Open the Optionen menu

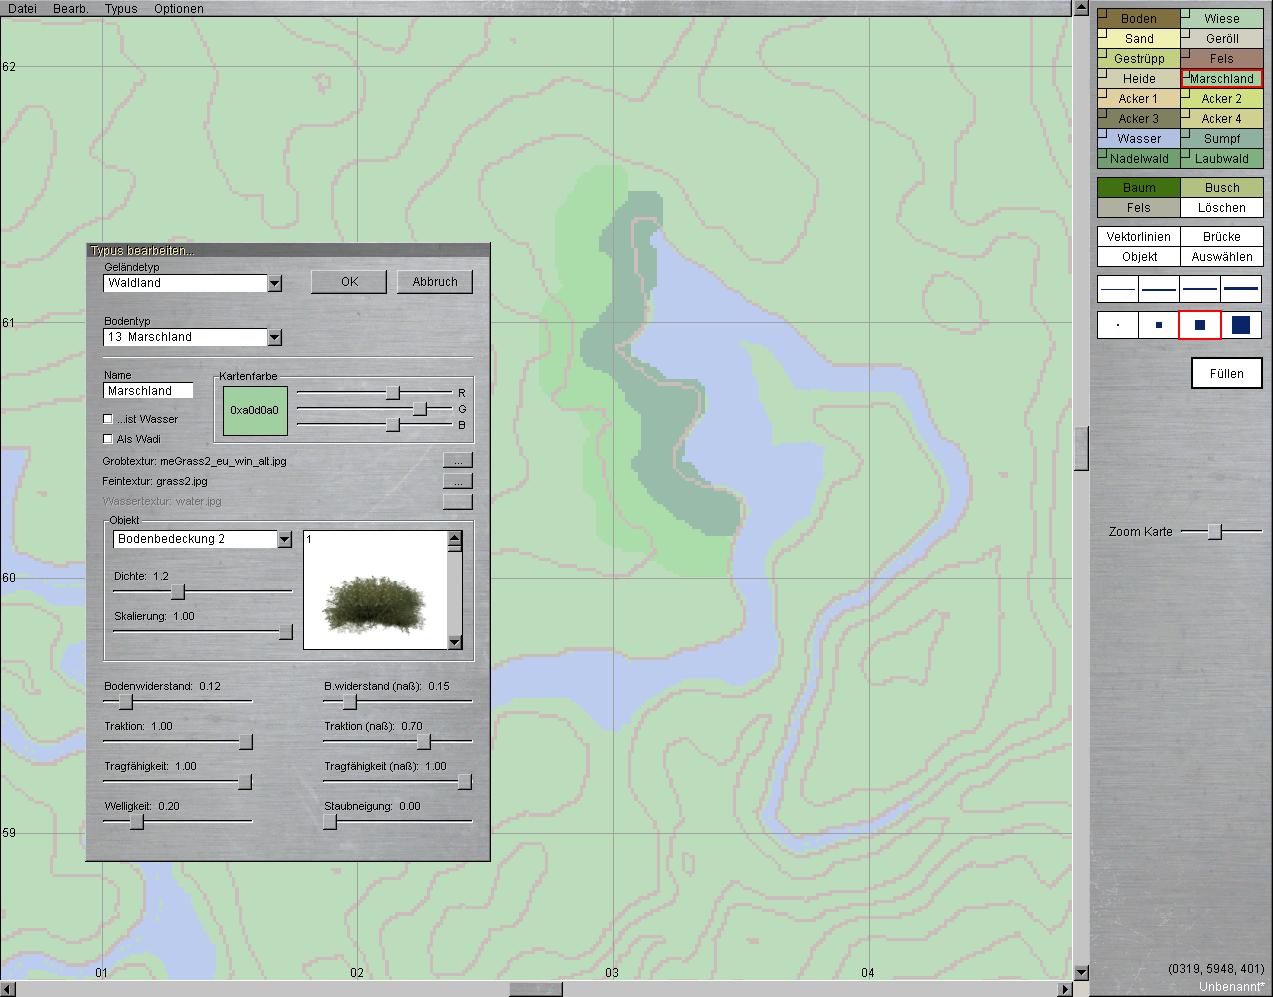pos(178,9)
